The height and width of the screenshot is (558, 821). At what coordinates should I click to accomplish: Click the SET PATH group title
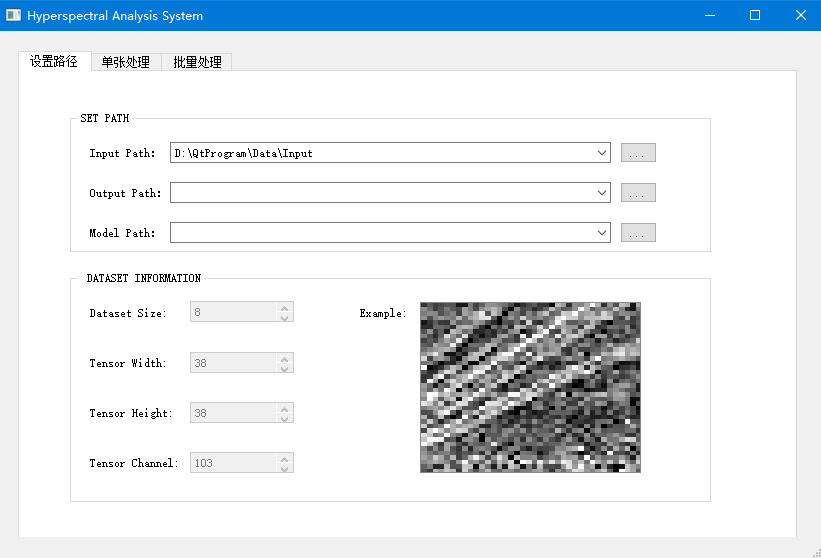coord(105,118)
